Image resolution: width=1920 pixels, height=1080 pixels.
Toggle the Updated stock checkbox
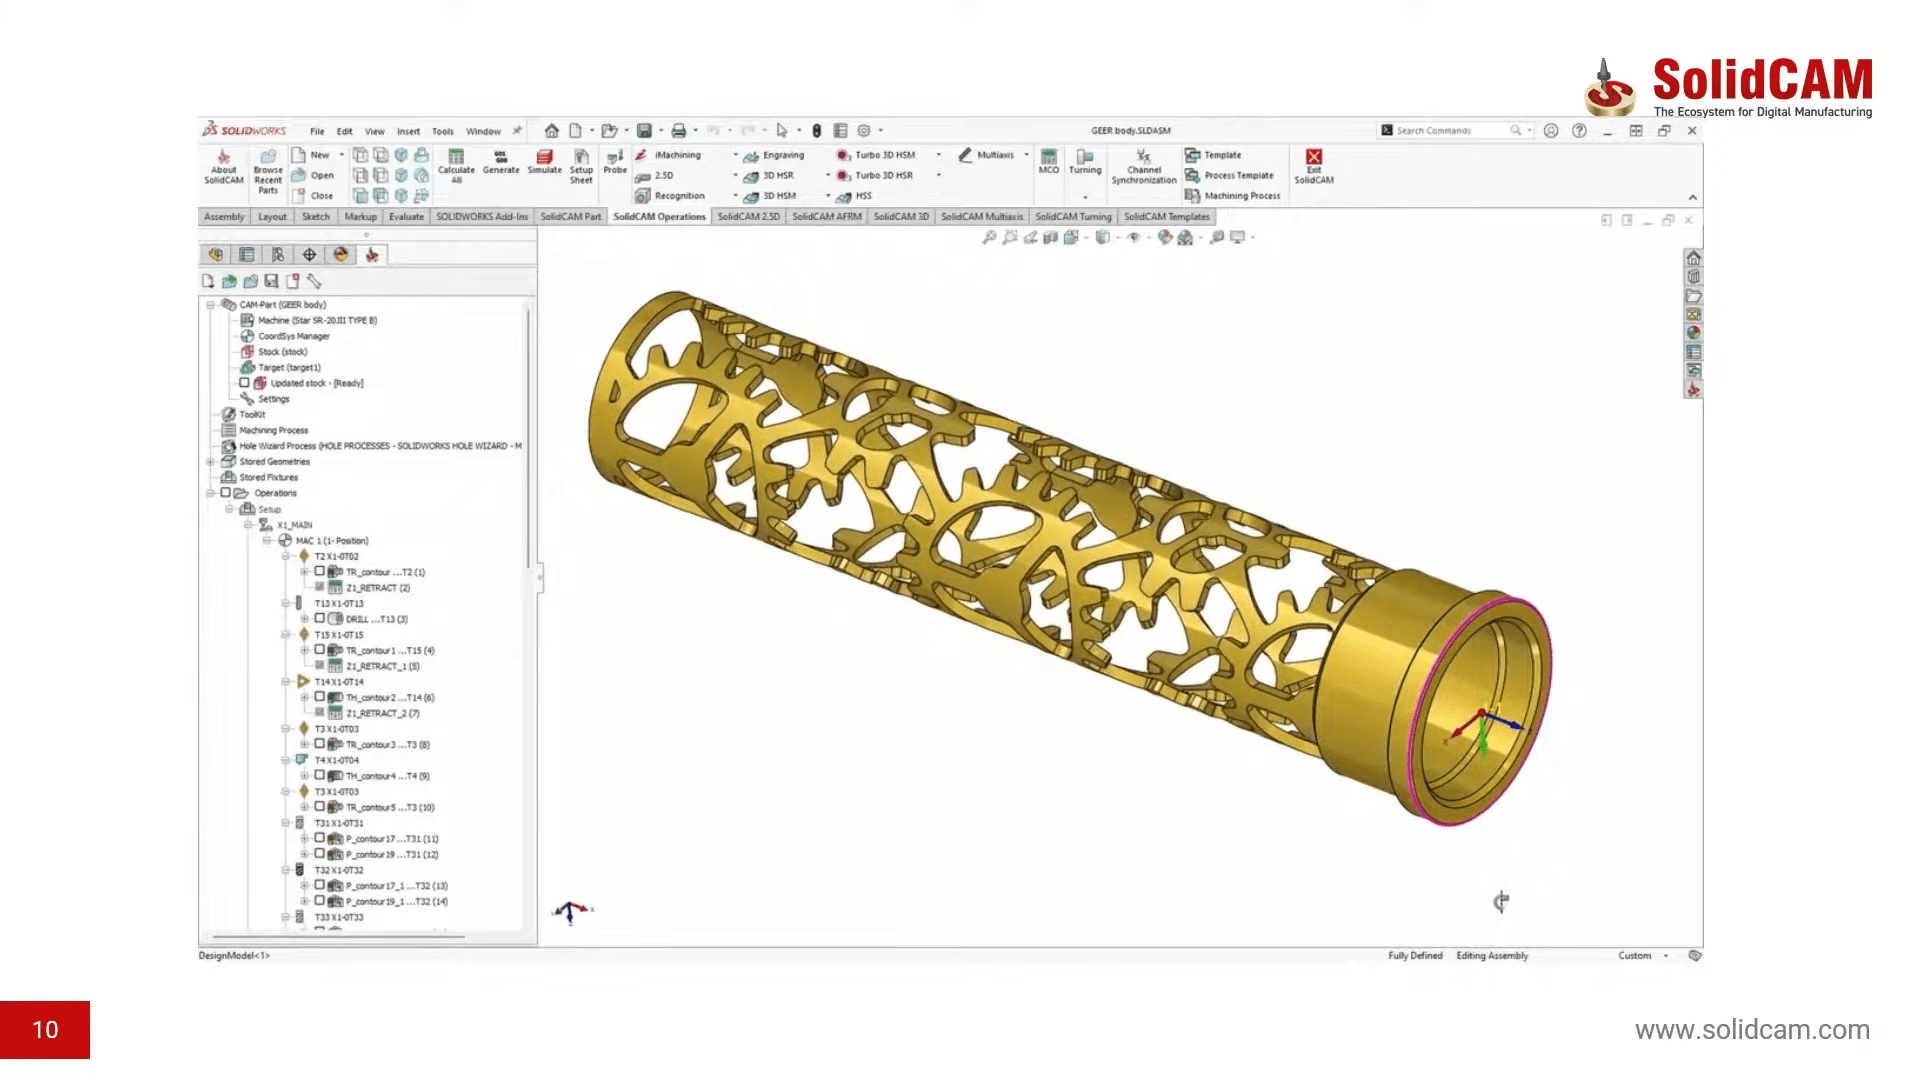(x=244, y=383)
